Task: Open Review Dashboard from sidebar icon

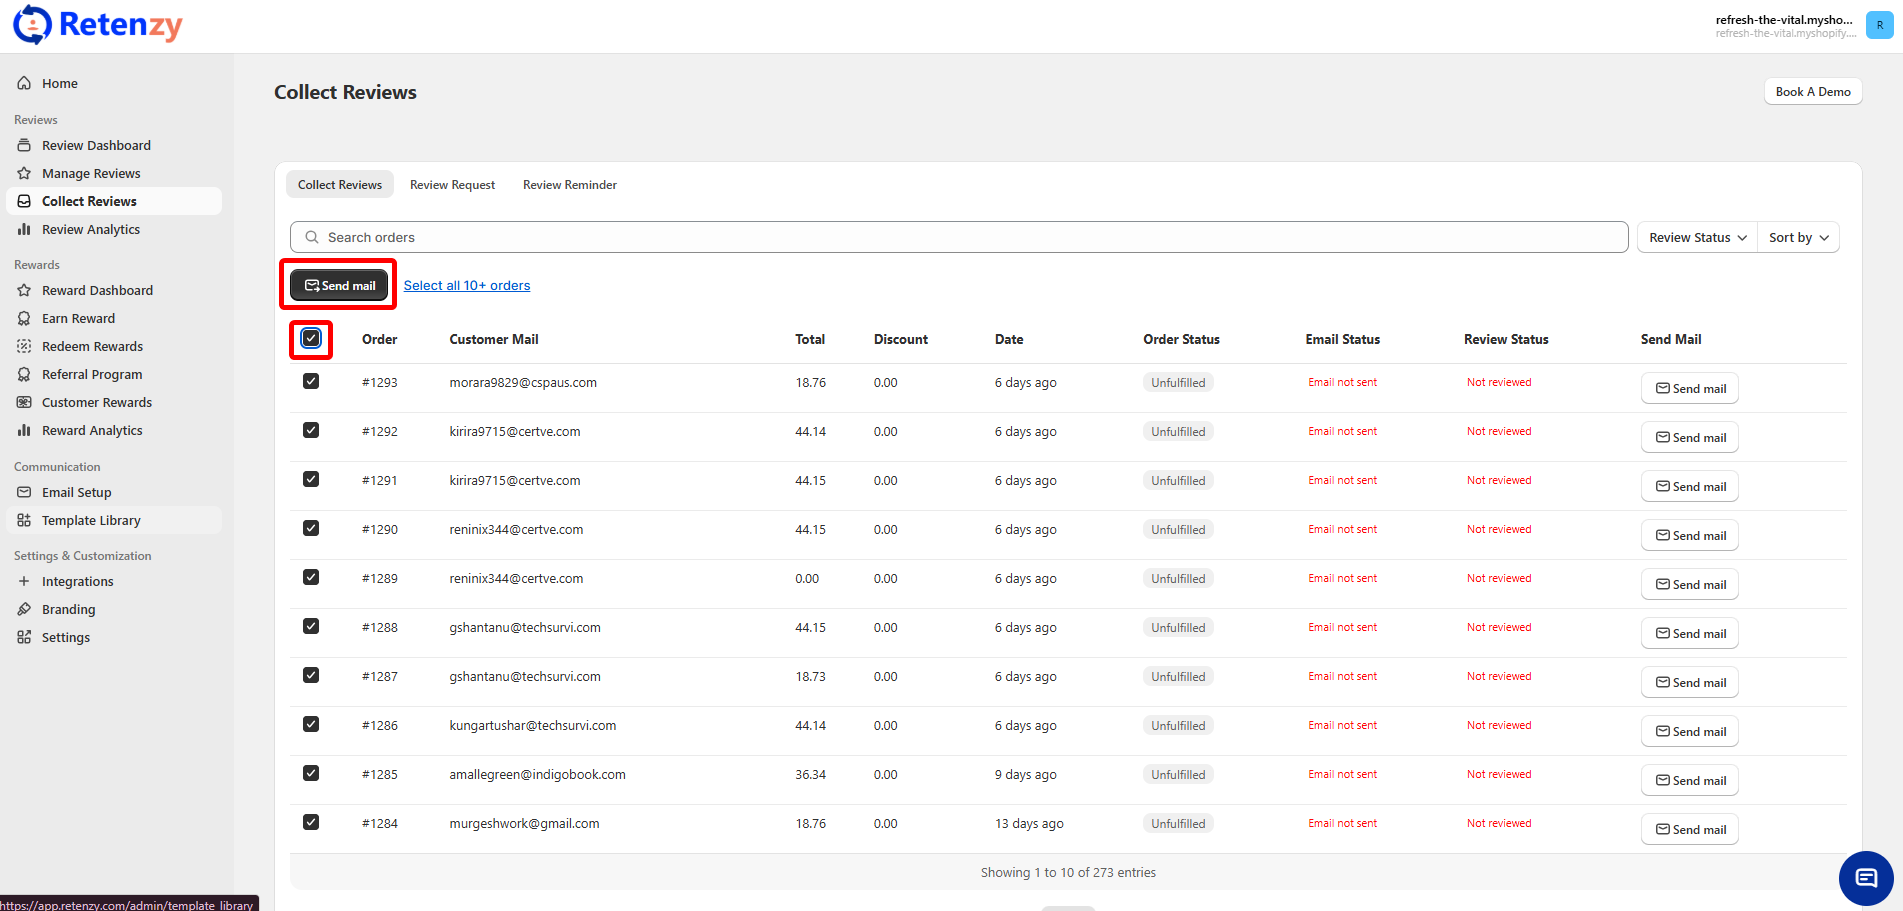Action: 24,145
